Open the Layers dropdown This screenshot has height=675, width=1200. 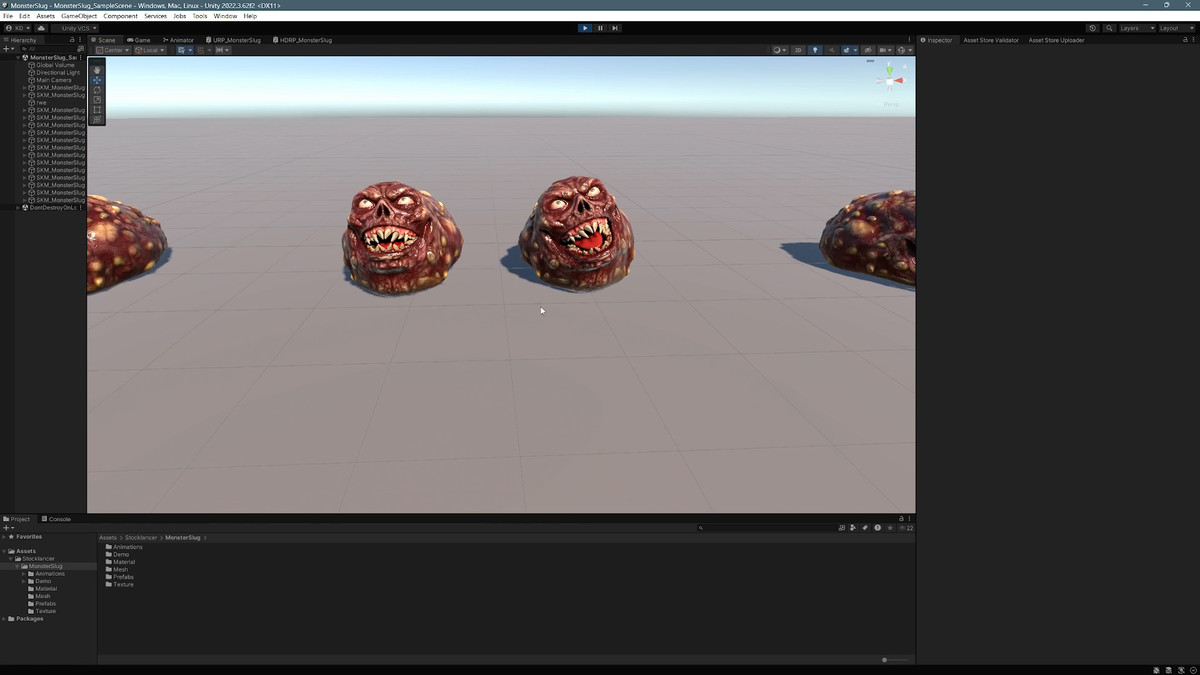(1137, 28)
